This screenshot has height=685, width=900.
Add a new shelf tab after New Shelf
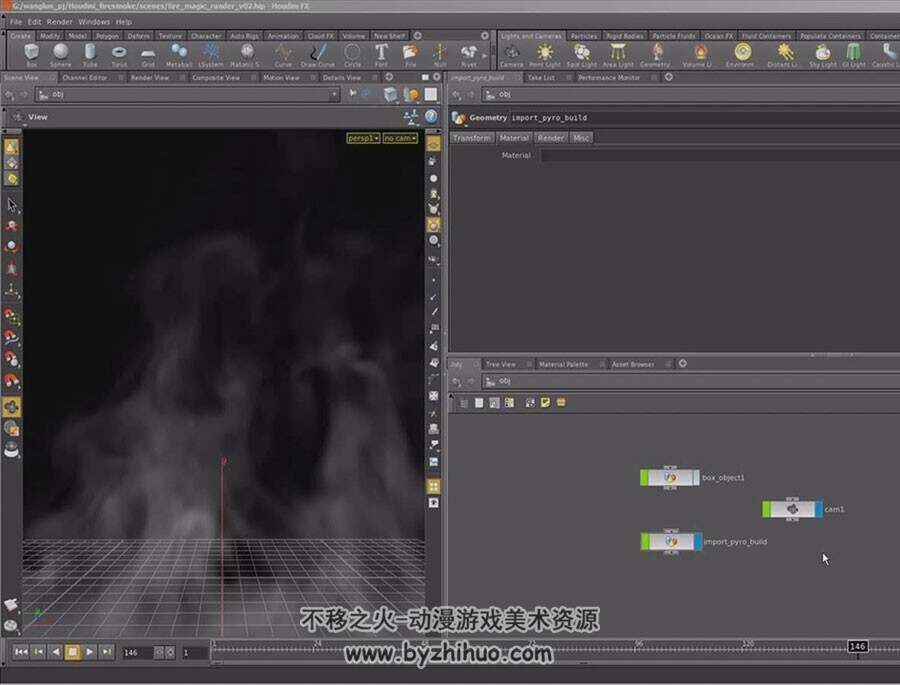[x=418, y=36]
